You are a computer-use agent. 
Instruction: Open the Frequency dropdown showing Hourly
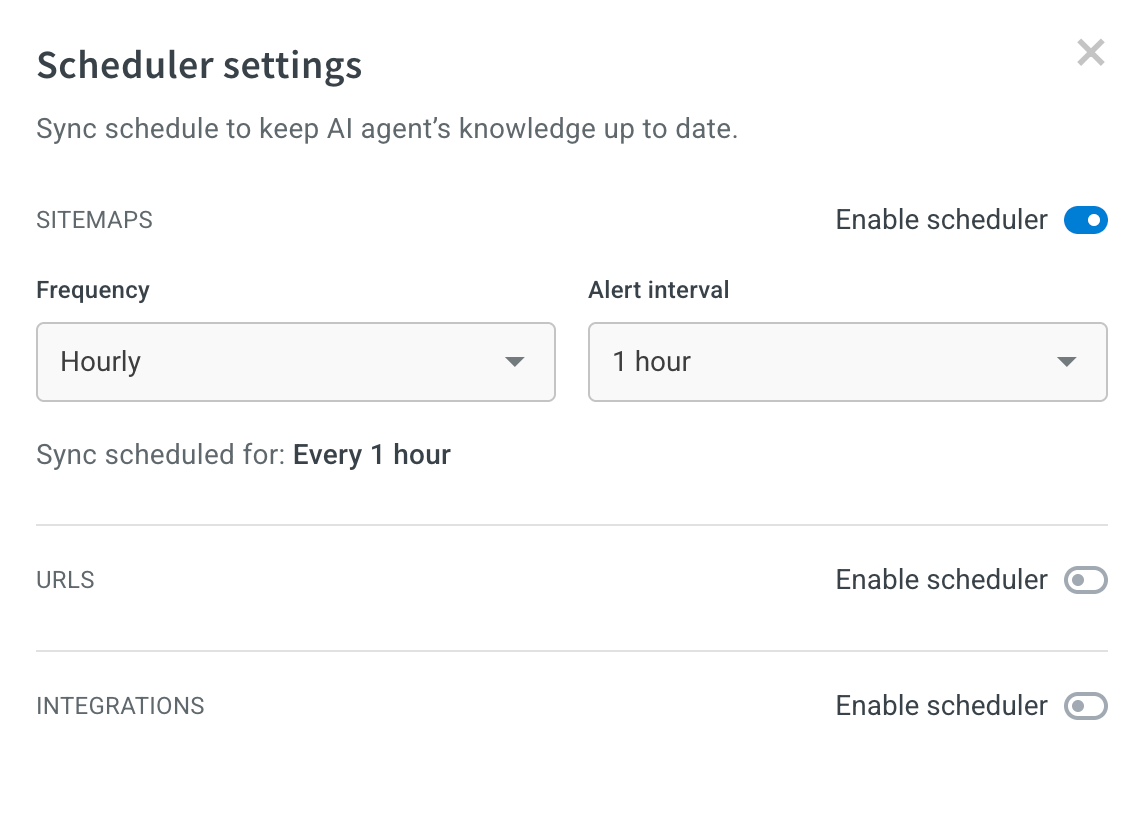coord(295,362)
